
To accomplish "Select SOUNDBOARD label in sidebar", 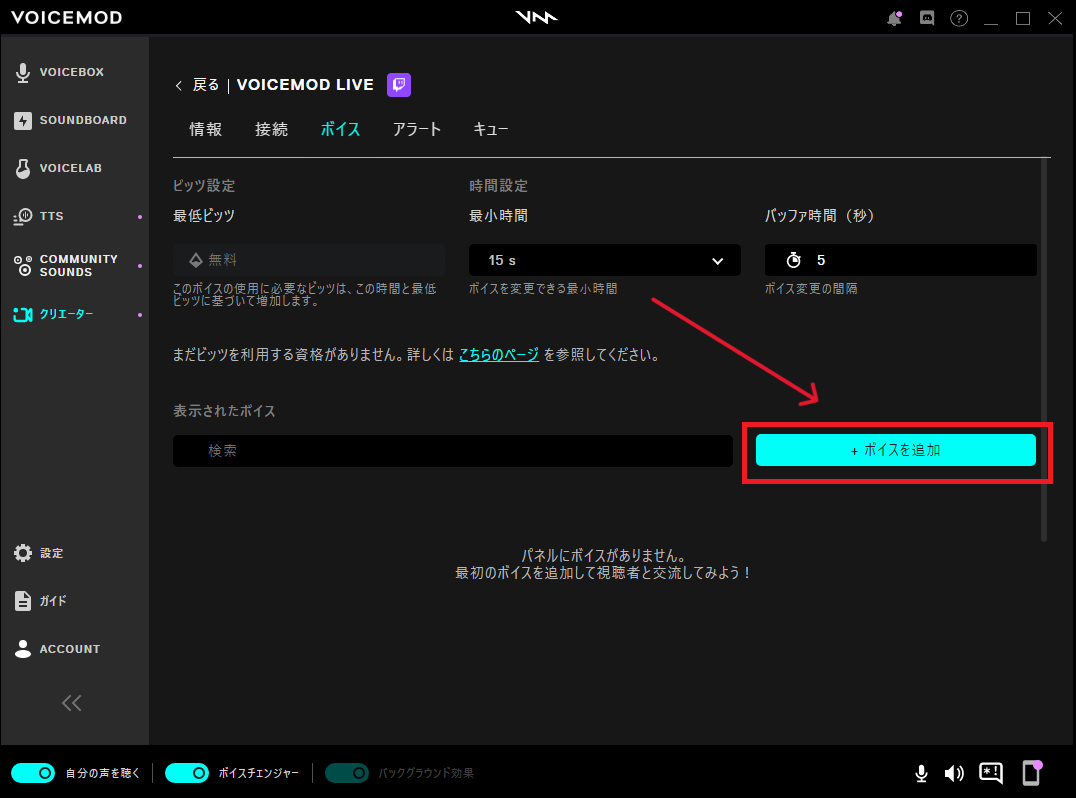I will click(83, 120).
